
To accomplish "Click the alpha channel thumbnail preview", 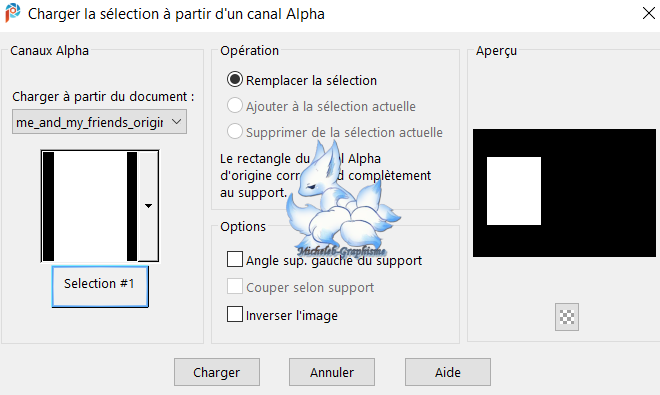I will pos(90,206).
